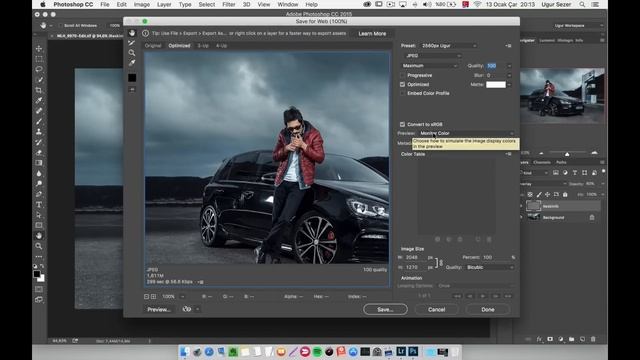The height and width of the screenshot is (360, 640).
Task: Select the Pen tool
Action: [39, 194]
